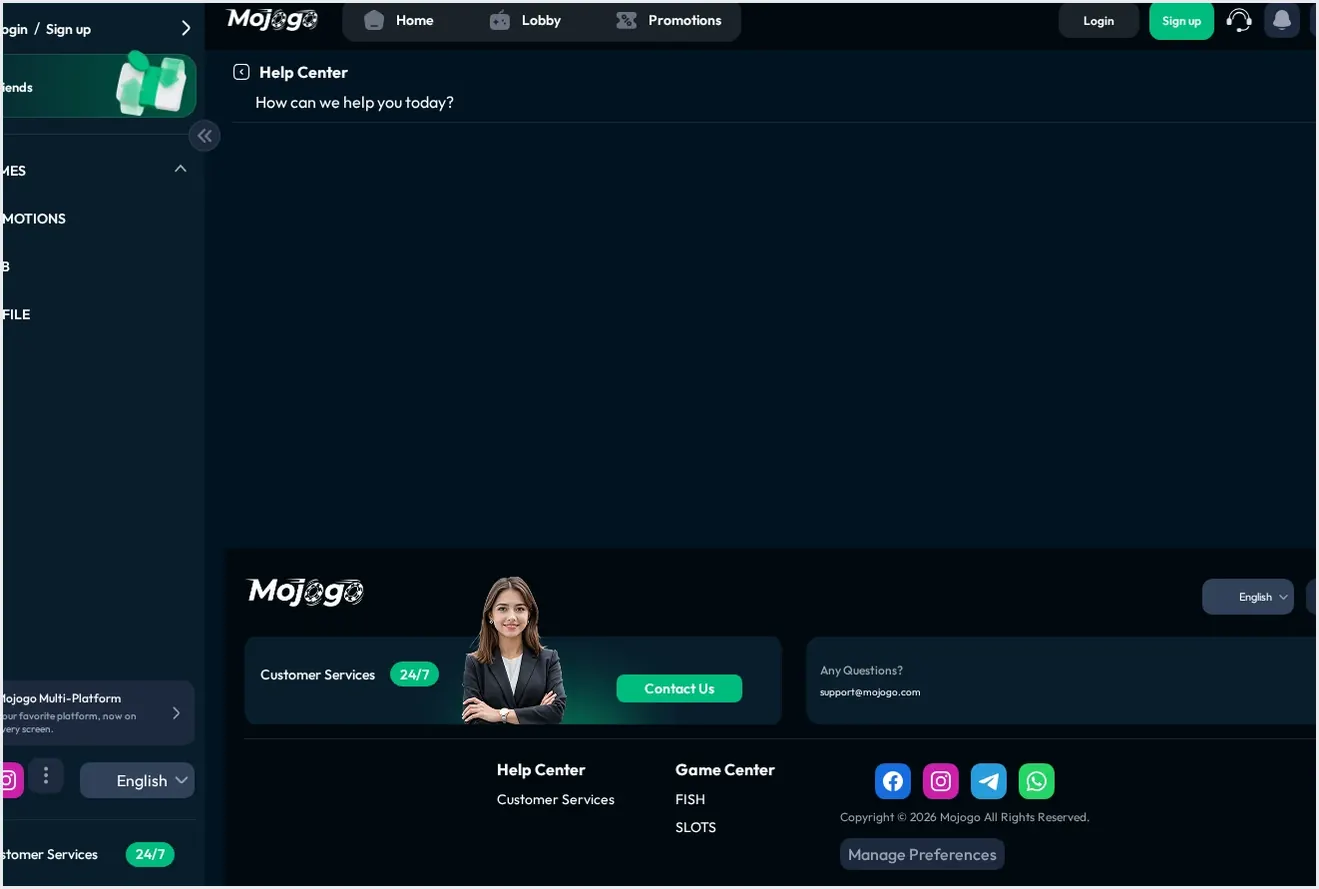Click support@mojogo.com email address
The image size is (1319, 889).
[870, 692]
